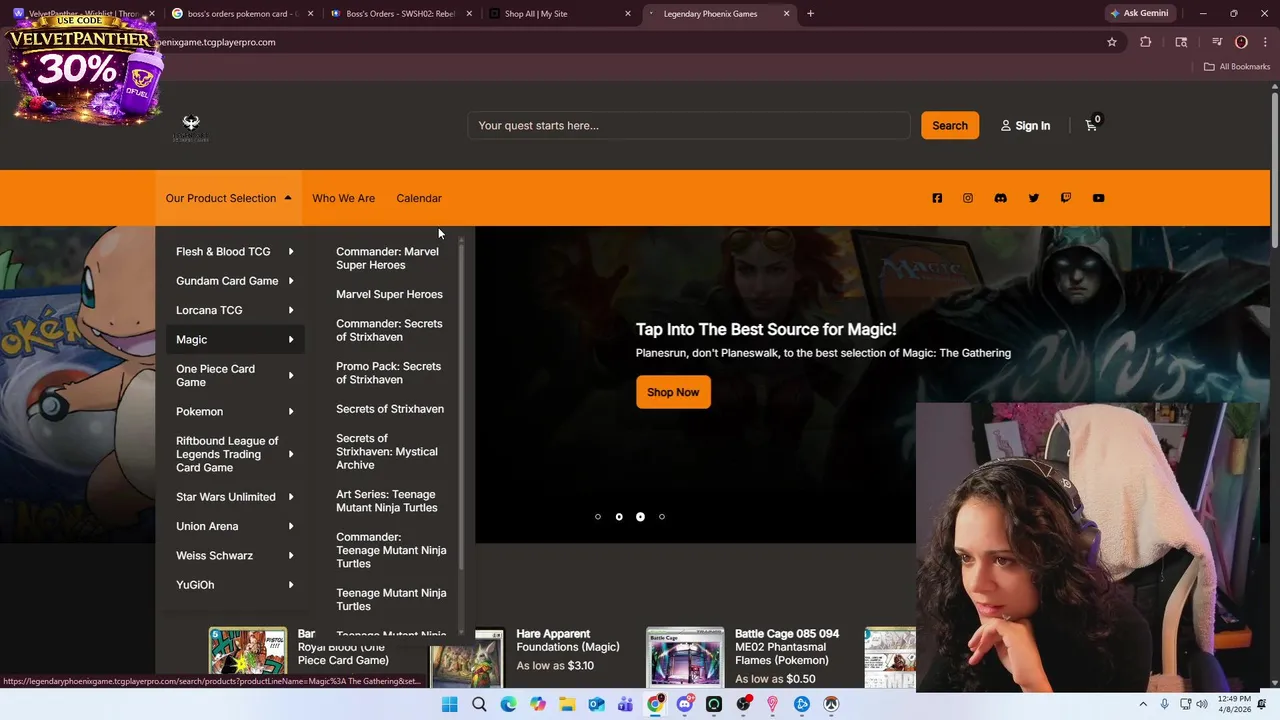The height and width of the screenshot is (720, 1280).
Task: Switch to Shop All My Site tab
Action: pyautogui.click(x=560, y=14)
